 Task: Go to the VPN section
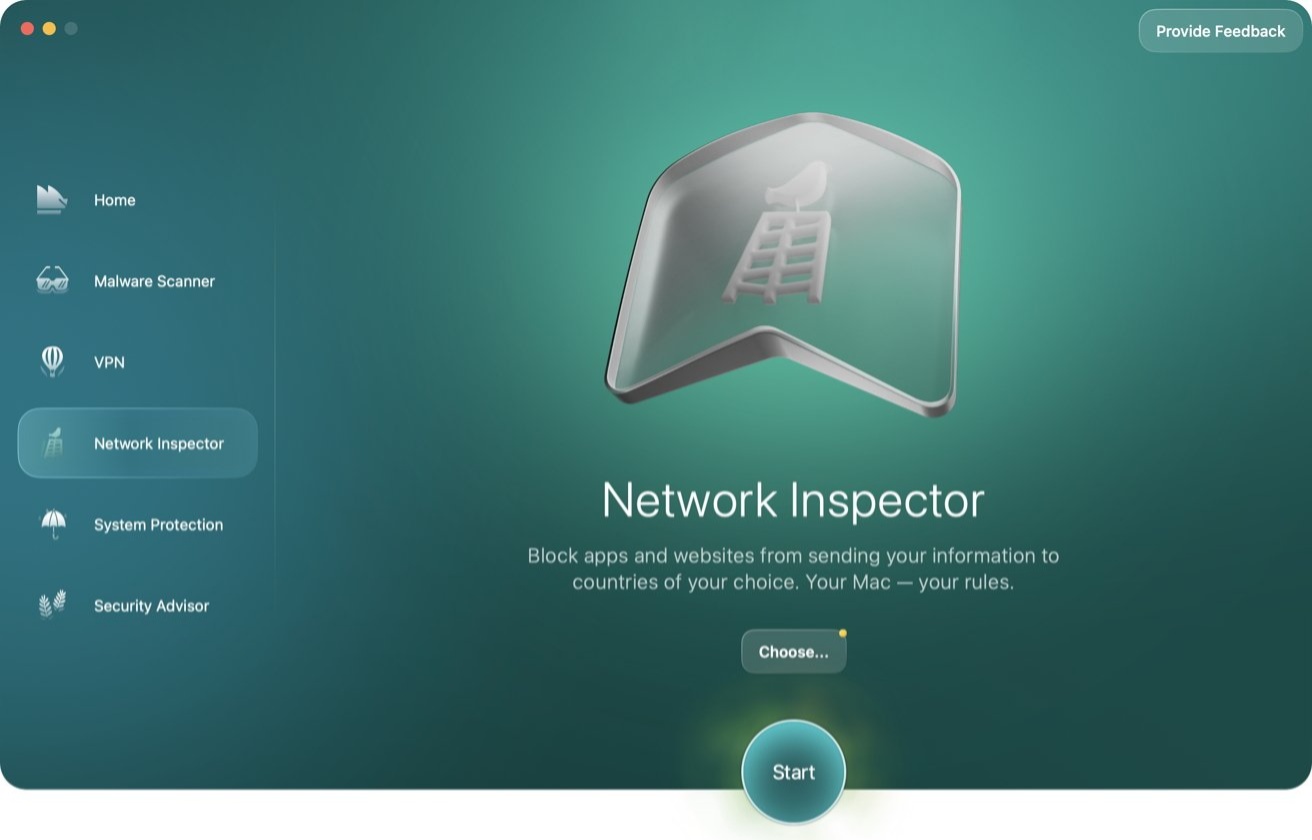click(x=109, y=362)
